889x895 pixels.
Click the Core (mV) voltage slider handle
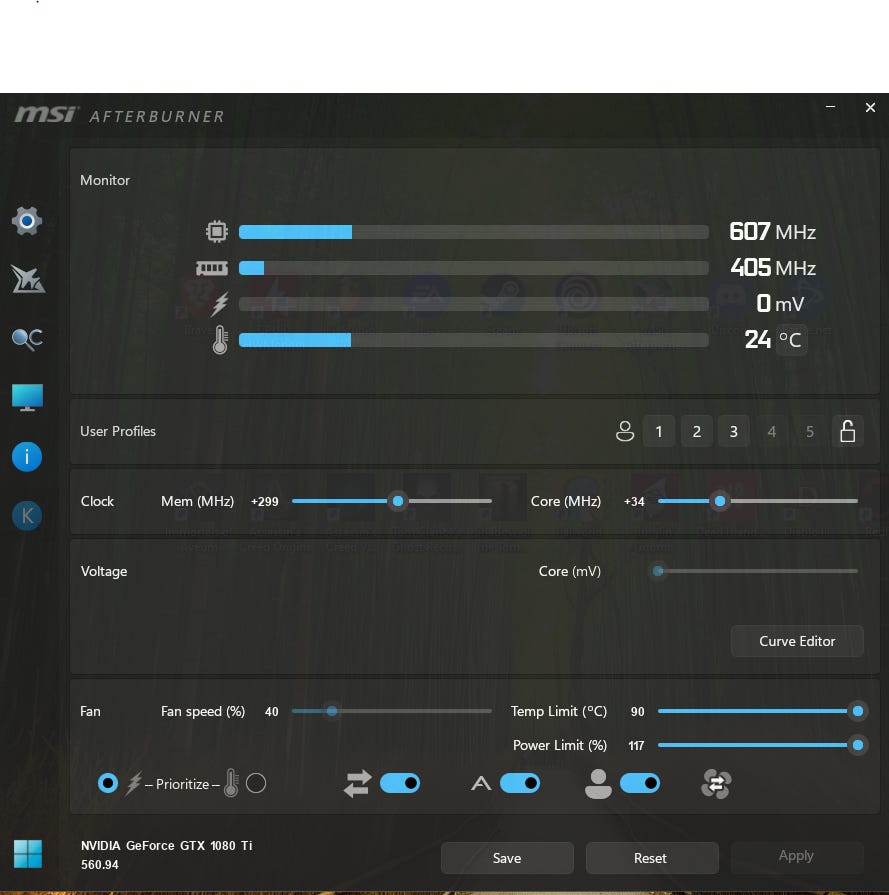coord(658,571)
